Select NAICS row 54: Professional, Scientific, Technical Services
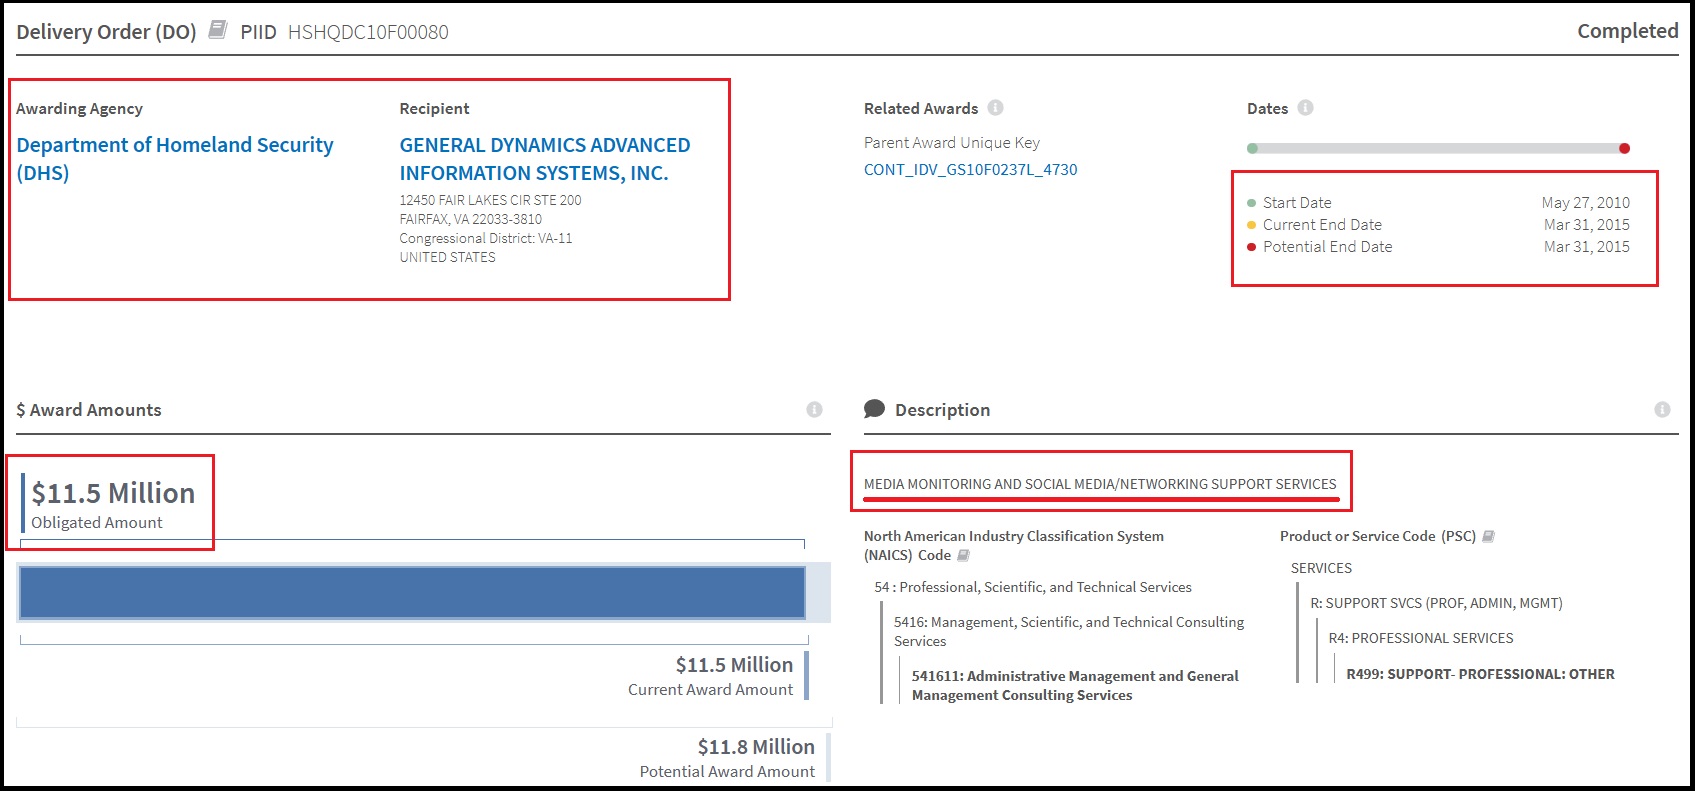The image size is (1695, 791). click(1033, 587)
